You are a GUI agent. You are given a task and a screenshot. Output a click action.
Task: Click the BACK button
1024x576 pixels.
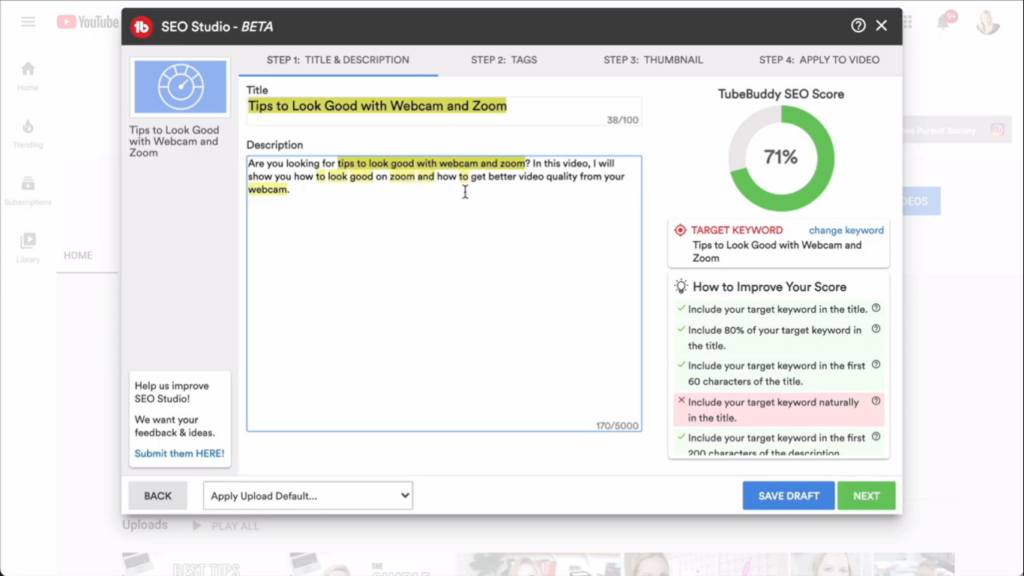[x=157, y=496]
